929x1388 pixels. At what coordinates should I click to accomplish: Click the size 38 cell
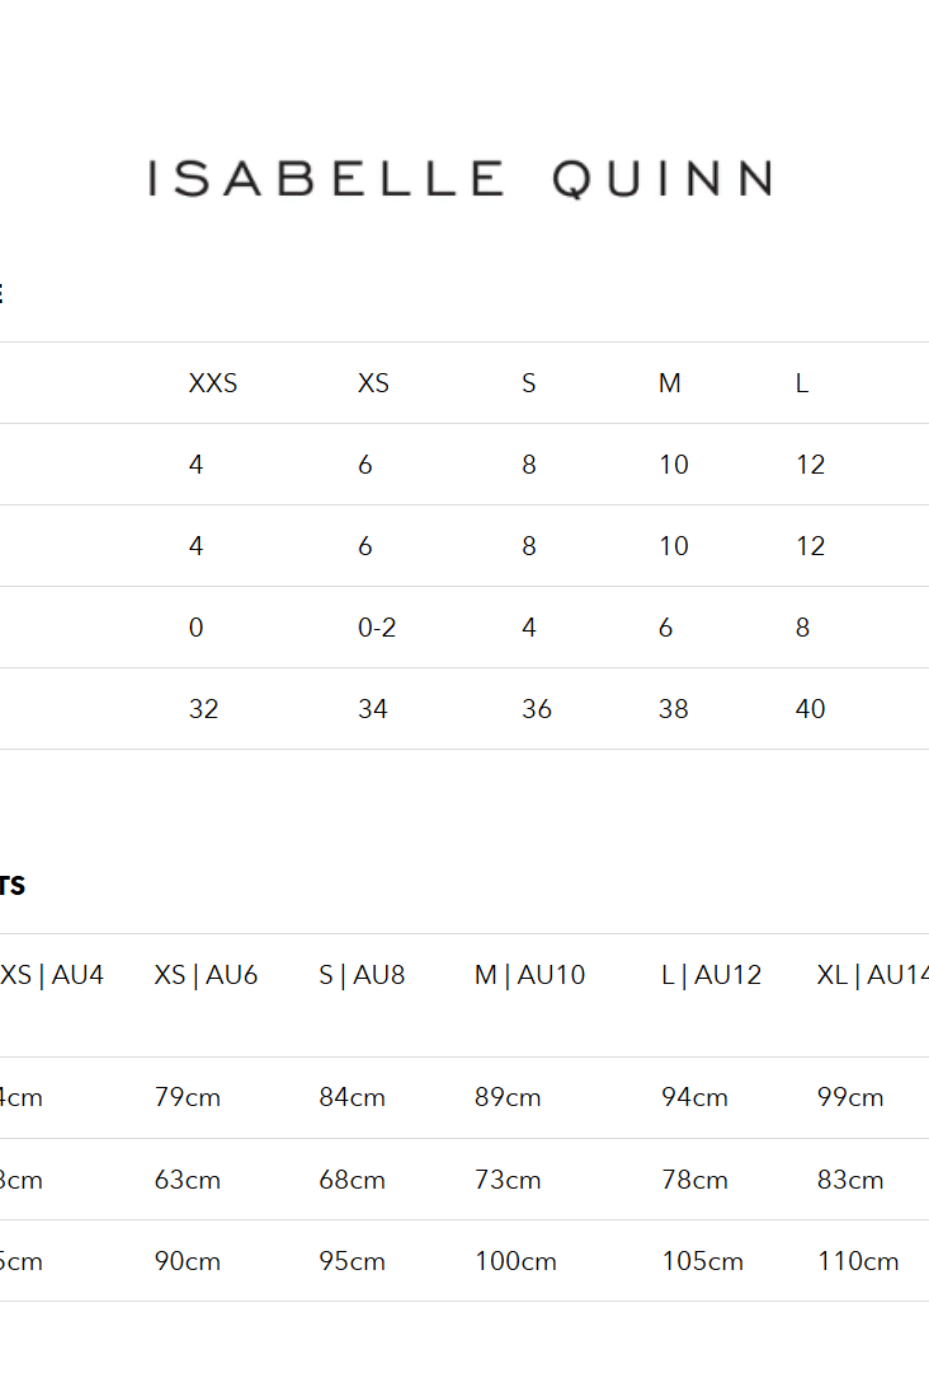point(673,709)
